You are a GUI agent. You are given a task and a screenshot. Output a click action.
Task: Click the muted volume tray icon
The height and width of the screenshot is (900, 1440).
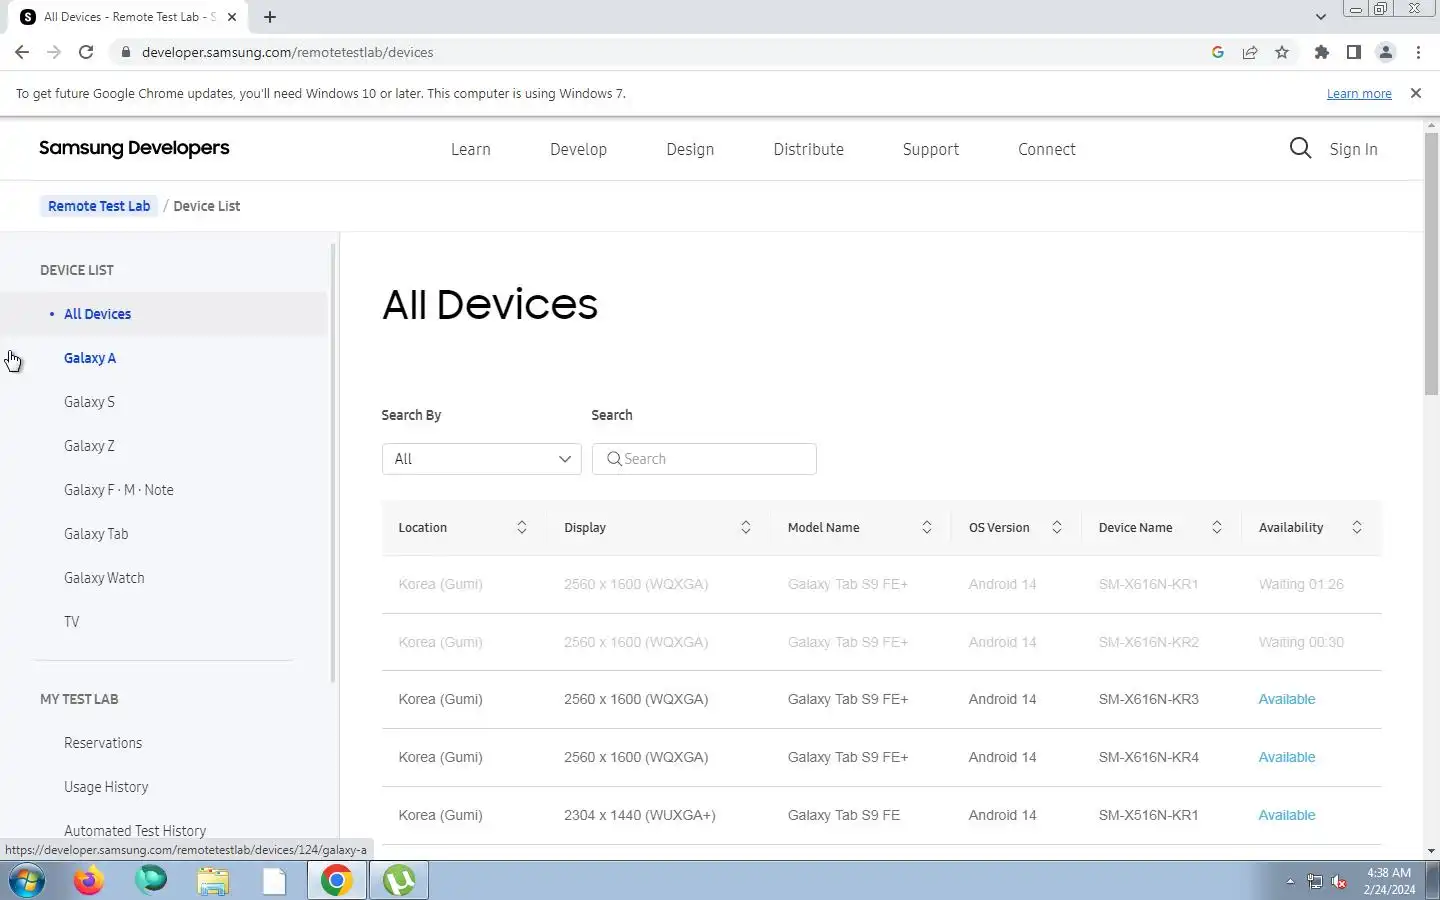click(x=1339, y=881)
